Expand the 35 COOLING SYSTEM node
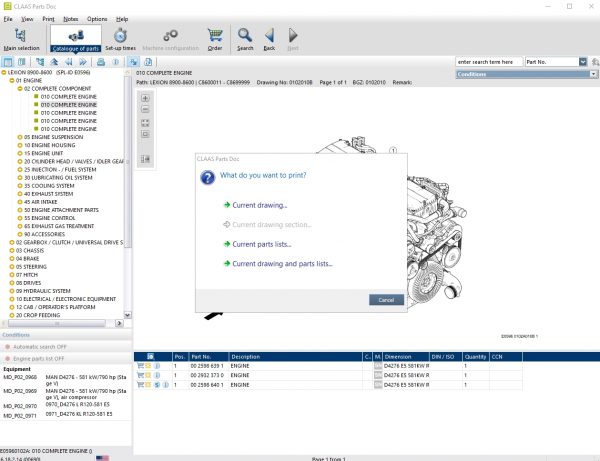 pos(22,185)
